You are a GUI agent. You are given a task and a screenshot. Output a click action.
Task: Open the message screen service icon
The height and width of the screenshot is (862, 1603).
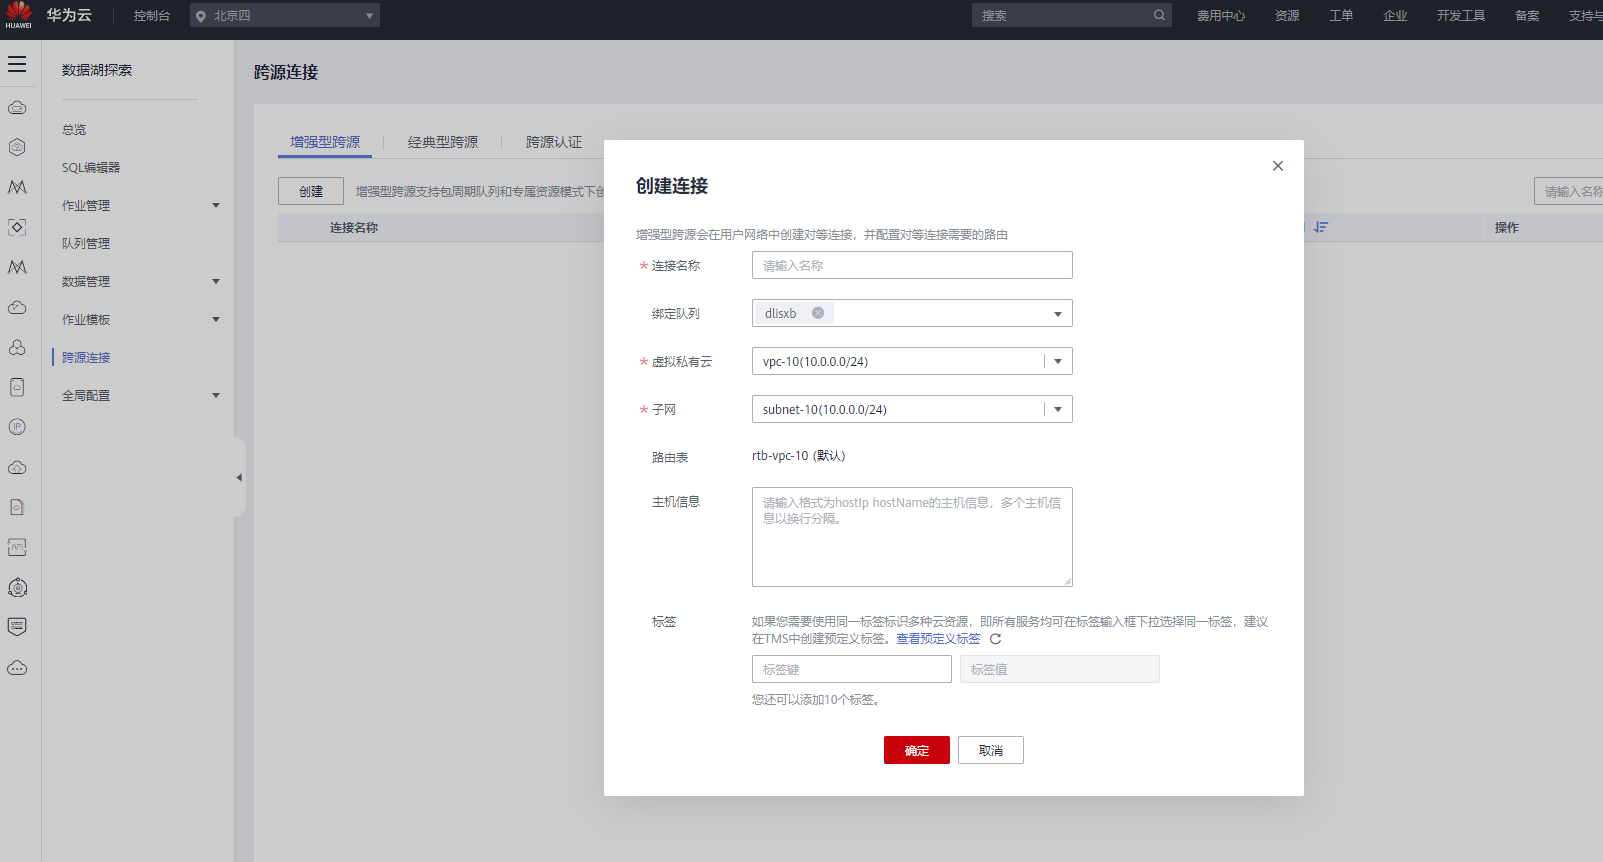pos(17,627)
